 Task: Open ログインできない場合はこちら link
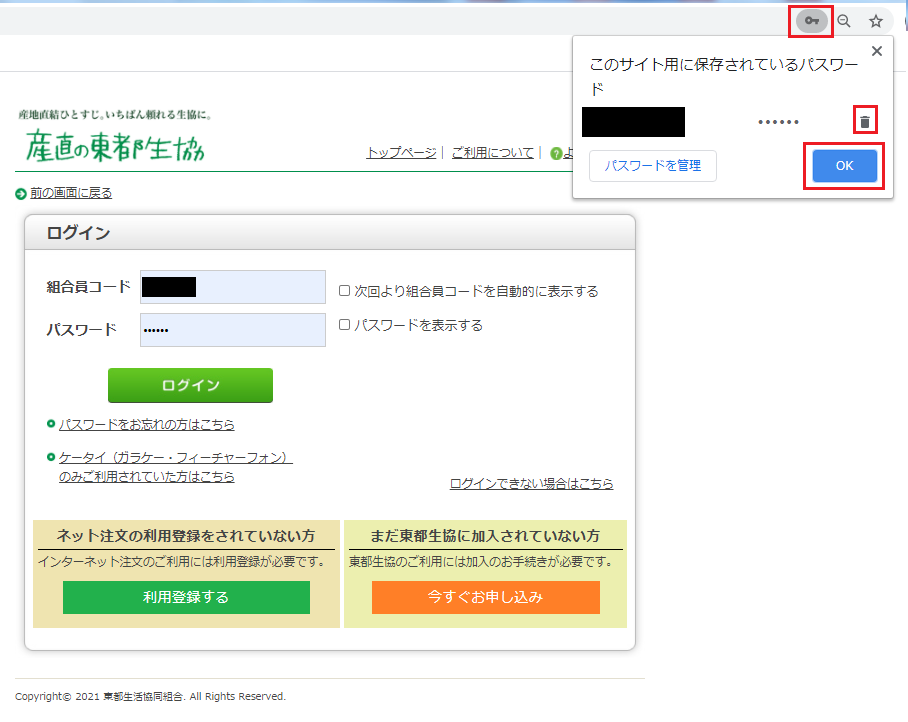click(x=532, y=483)
